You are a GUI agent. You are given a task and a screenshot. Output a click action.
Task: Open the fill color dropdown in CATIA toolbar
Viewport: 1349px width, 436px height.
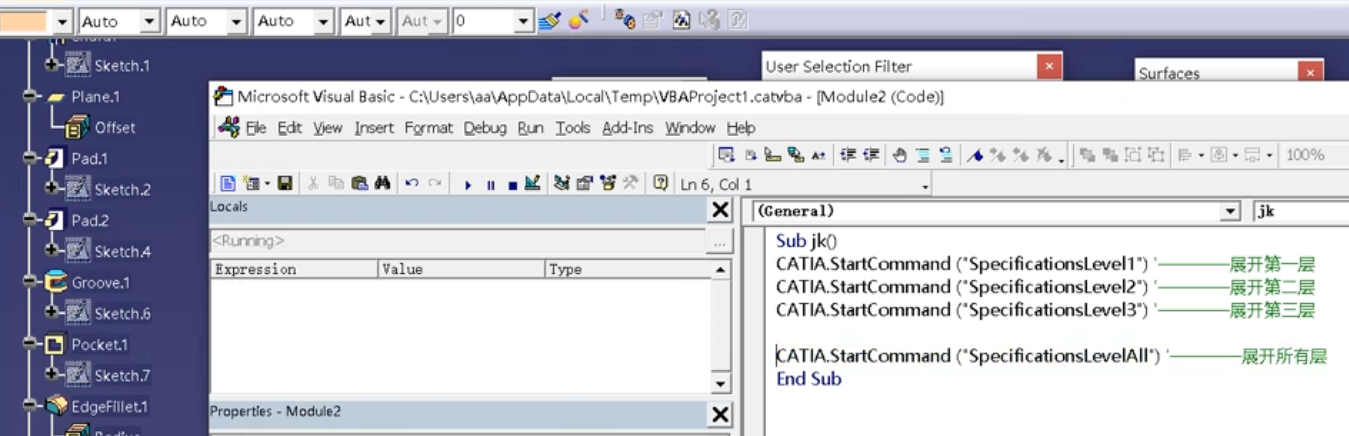point(62,21)
